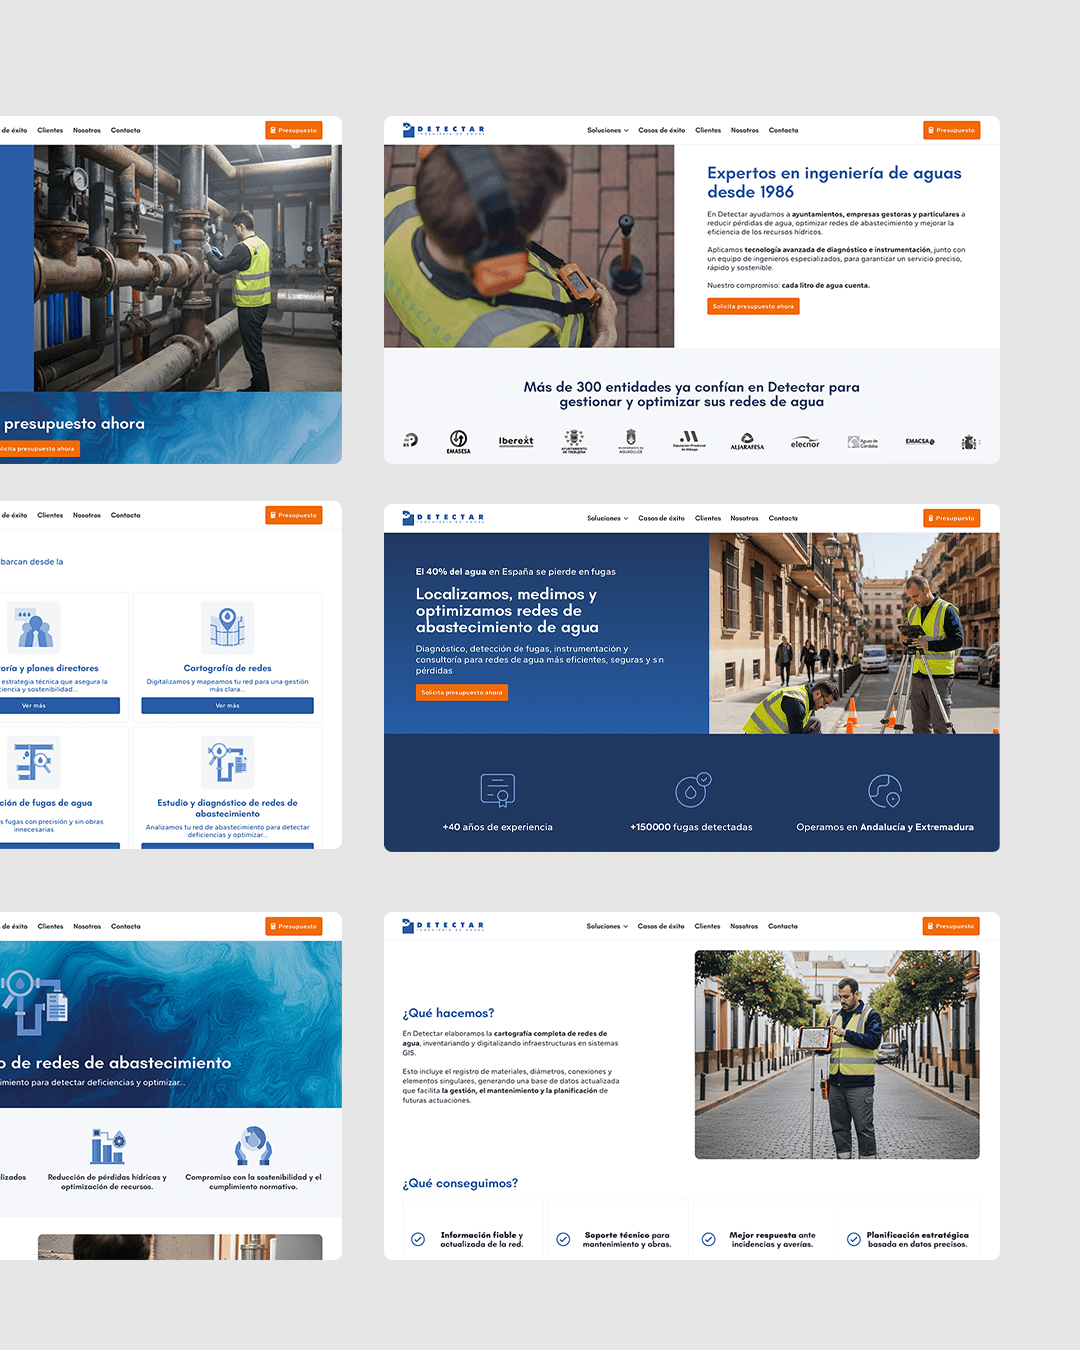Click the '¿Qué hacemos?' heading

[448, 1013]
